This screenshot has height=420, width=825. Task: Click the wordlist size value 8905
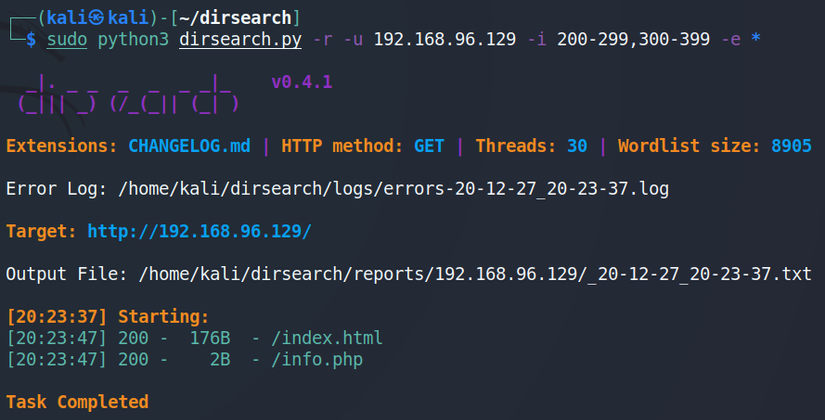click(x=791, y=146)
